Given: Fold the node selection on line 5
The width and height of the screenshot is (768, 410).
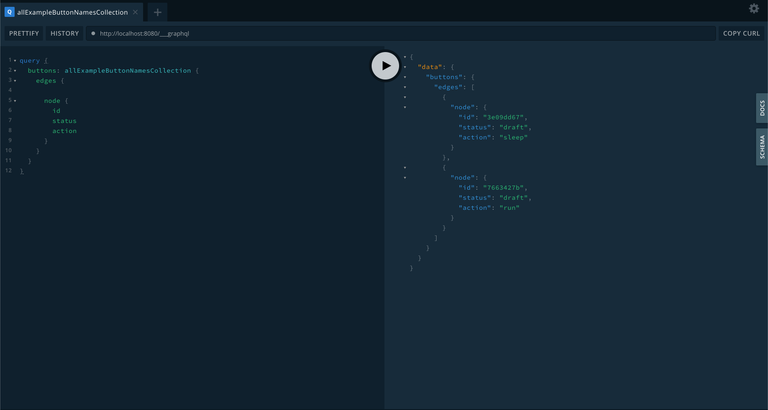Looking at the screenshot, I should tap(15, 101).
